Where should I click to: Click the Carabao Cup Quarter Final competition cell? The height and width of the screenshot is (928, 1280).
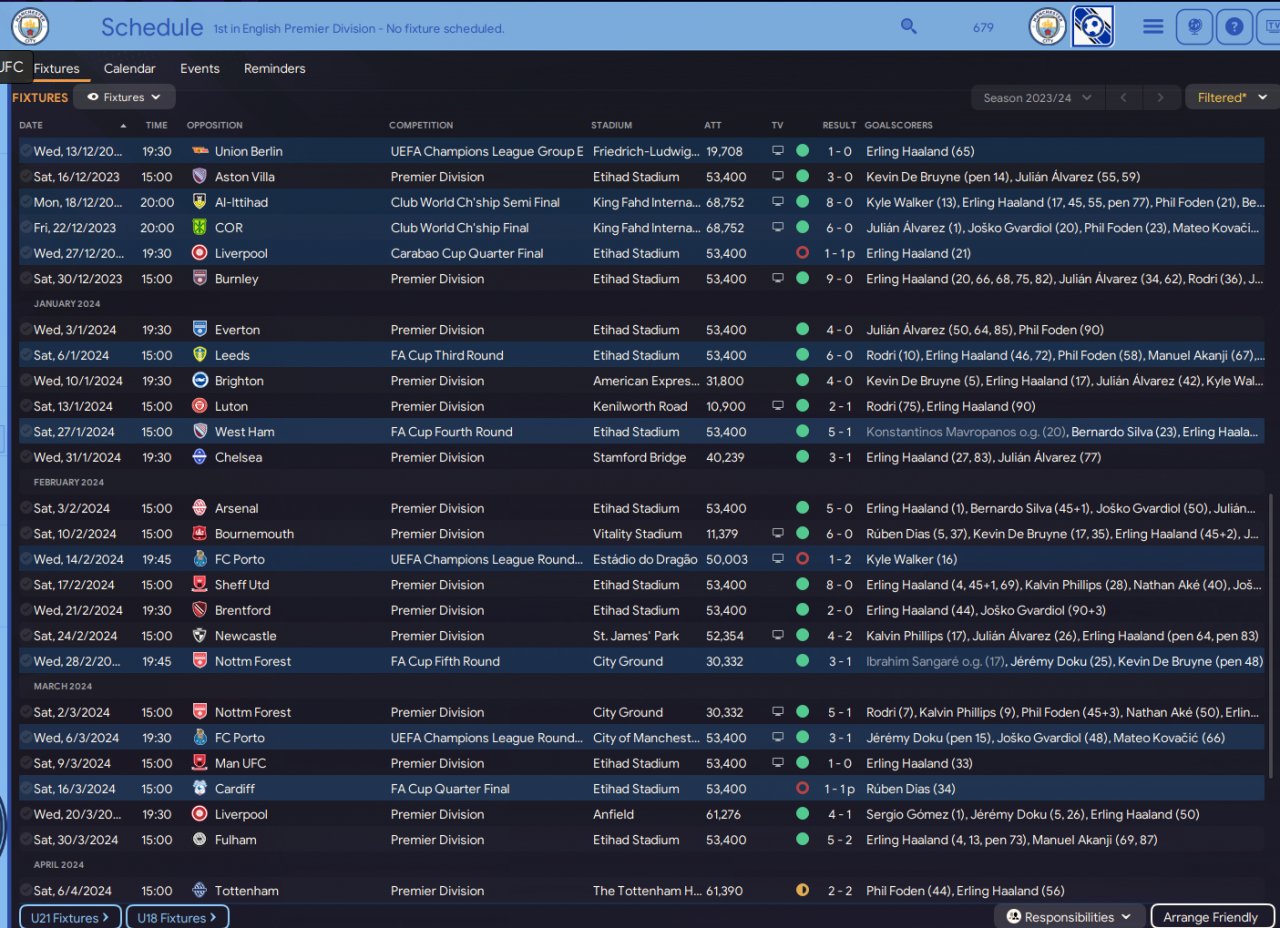pos(467,253)
